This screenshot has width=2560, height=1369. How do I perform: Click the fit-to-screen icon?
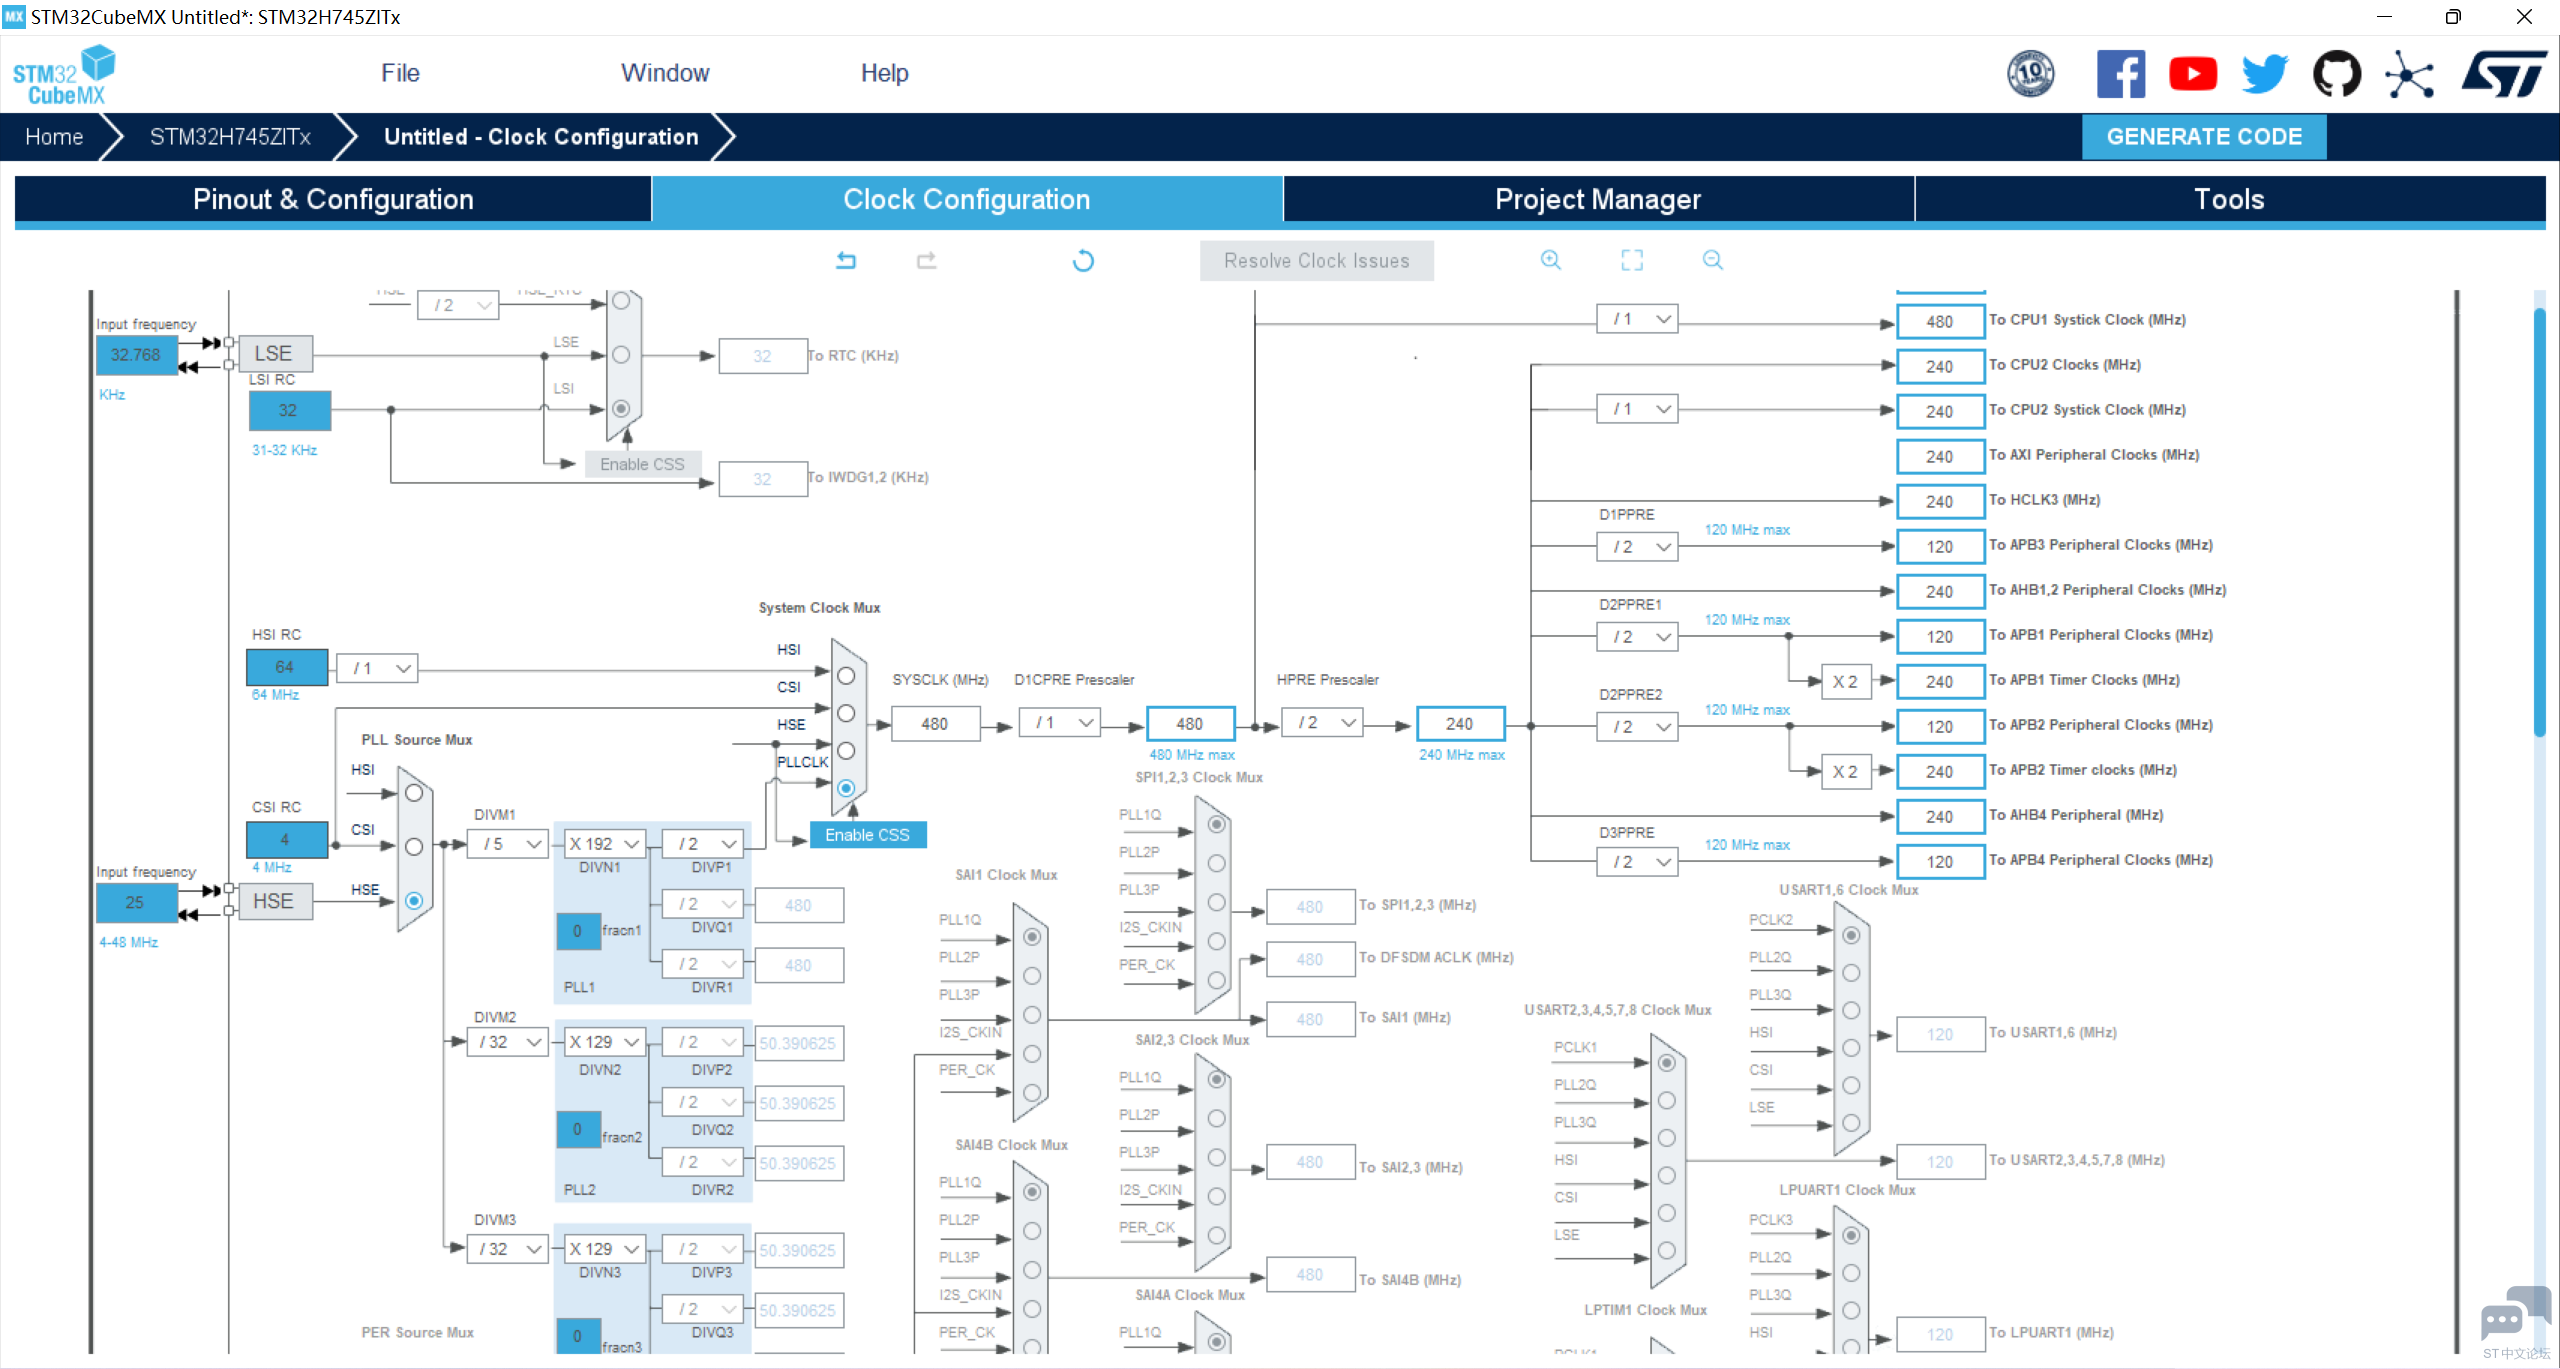click(1632, 260)
